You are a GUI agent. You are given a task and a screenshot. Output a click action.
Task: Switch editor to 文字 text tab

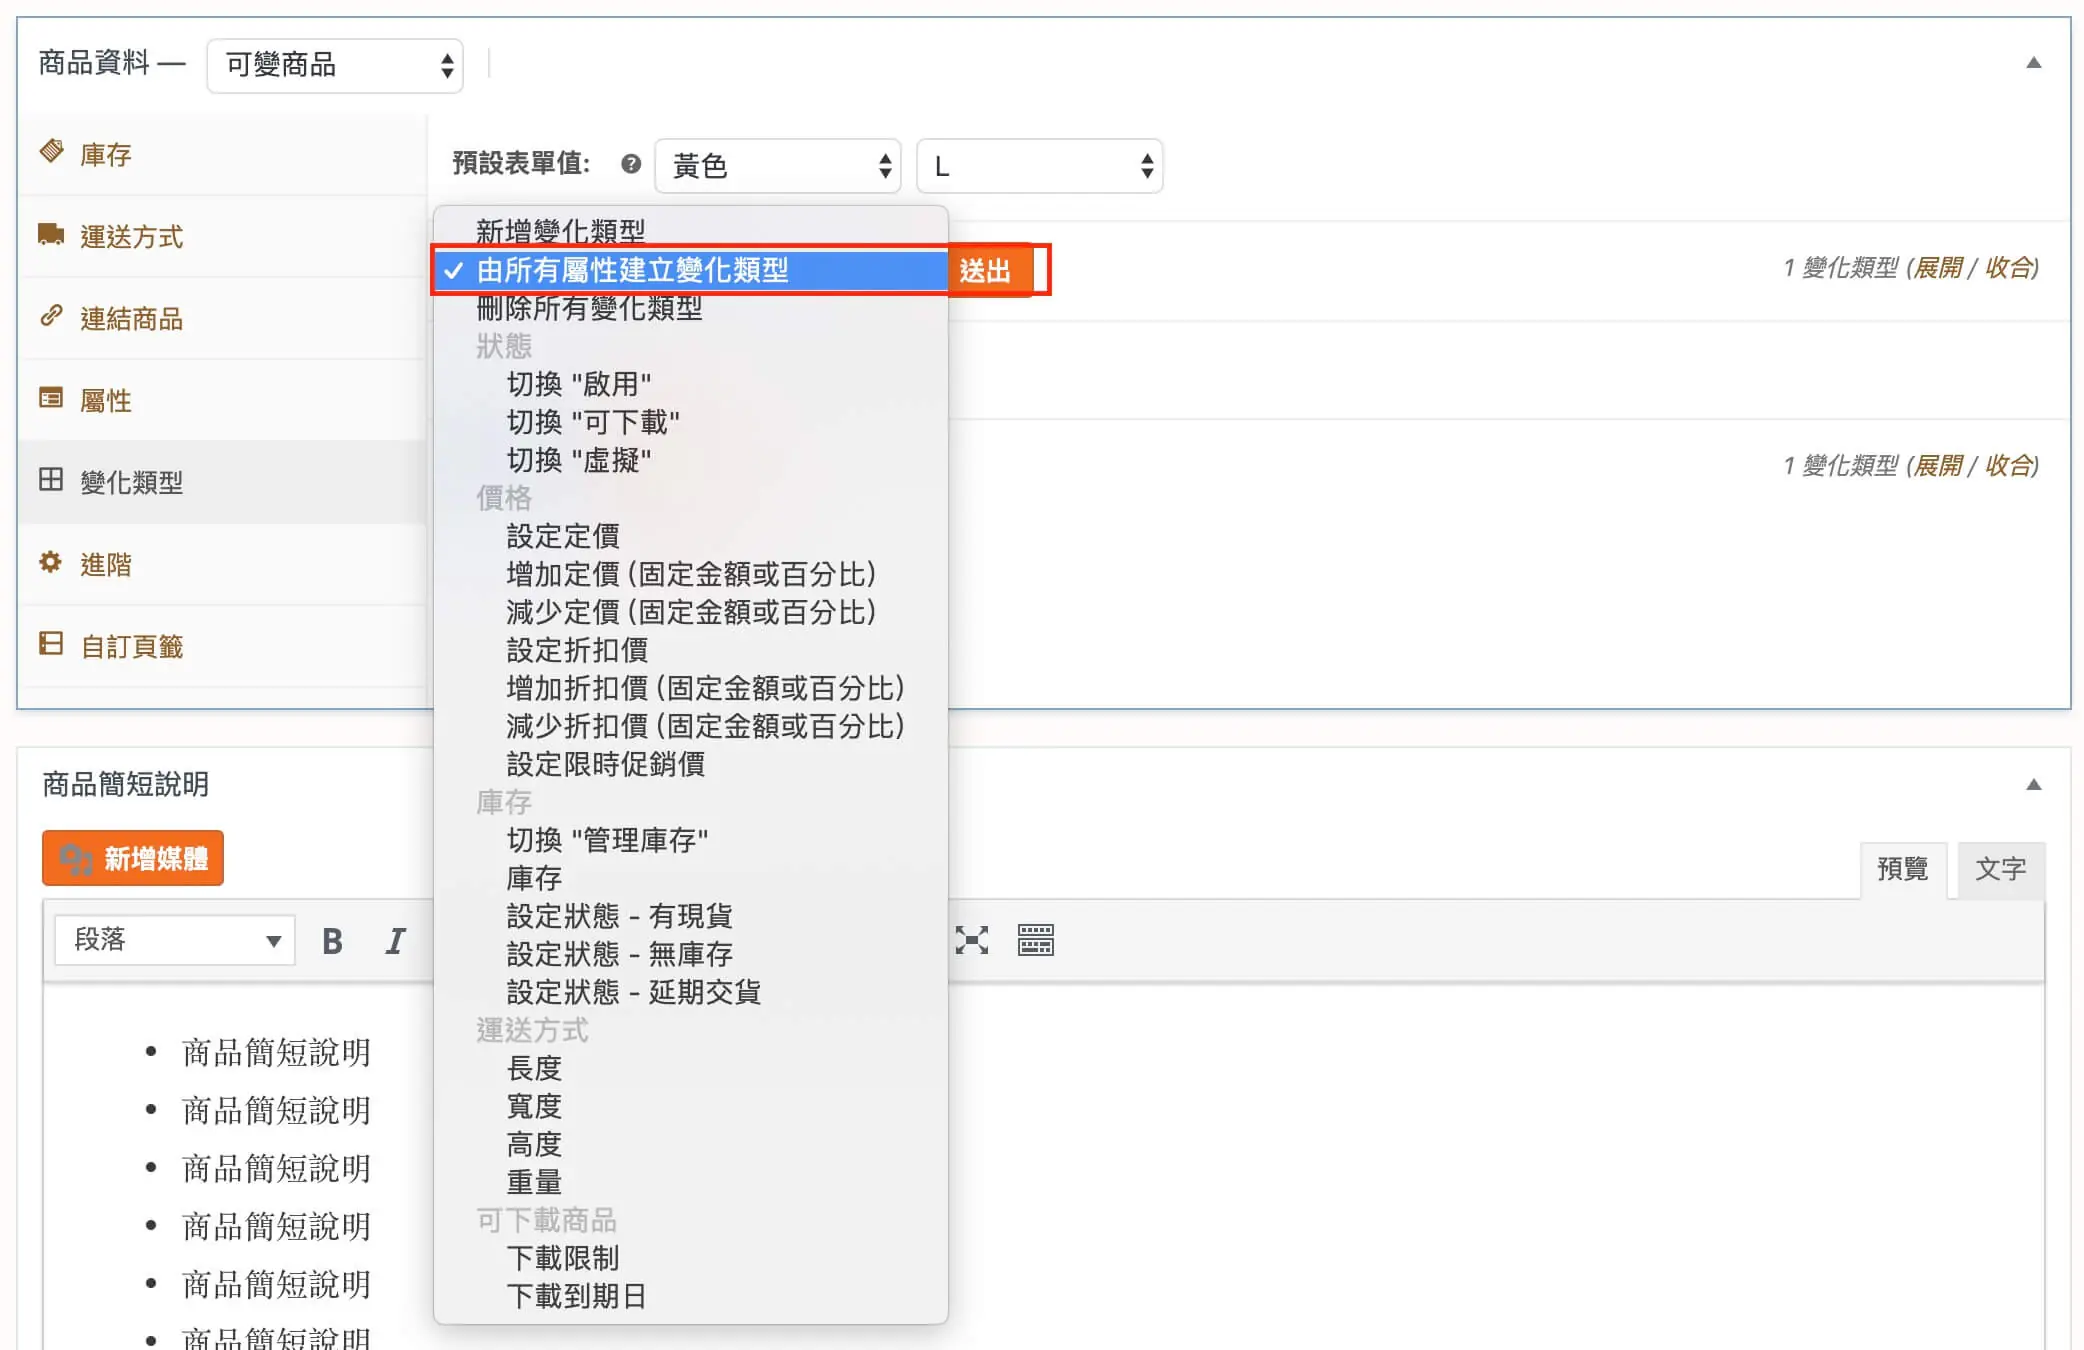(2000, 868)
